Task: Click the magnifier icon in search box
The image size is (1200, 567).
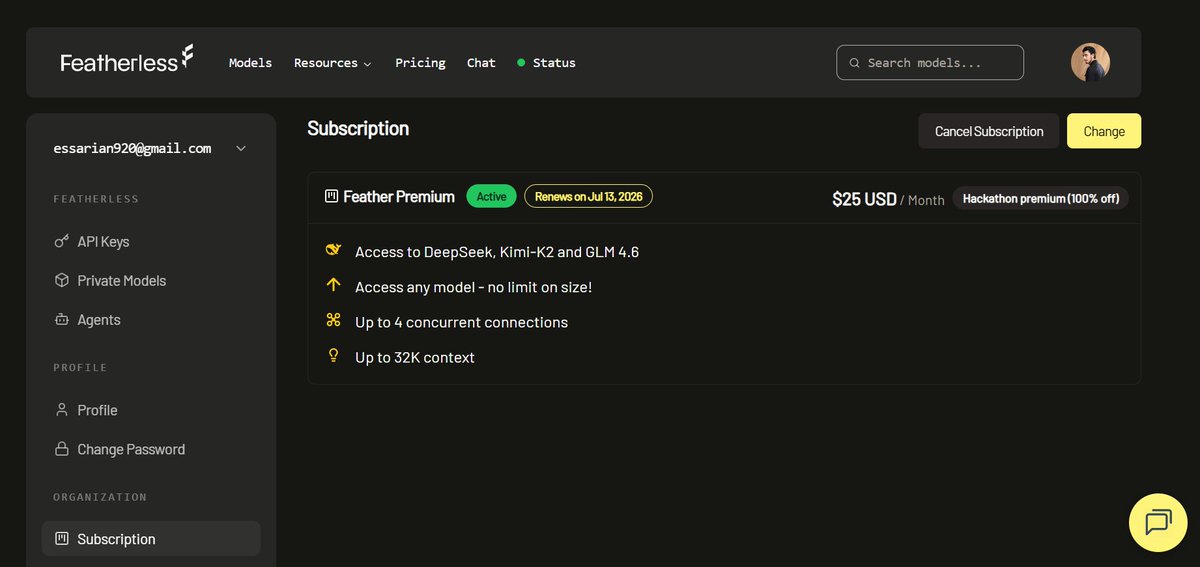Action: [854, 63]
